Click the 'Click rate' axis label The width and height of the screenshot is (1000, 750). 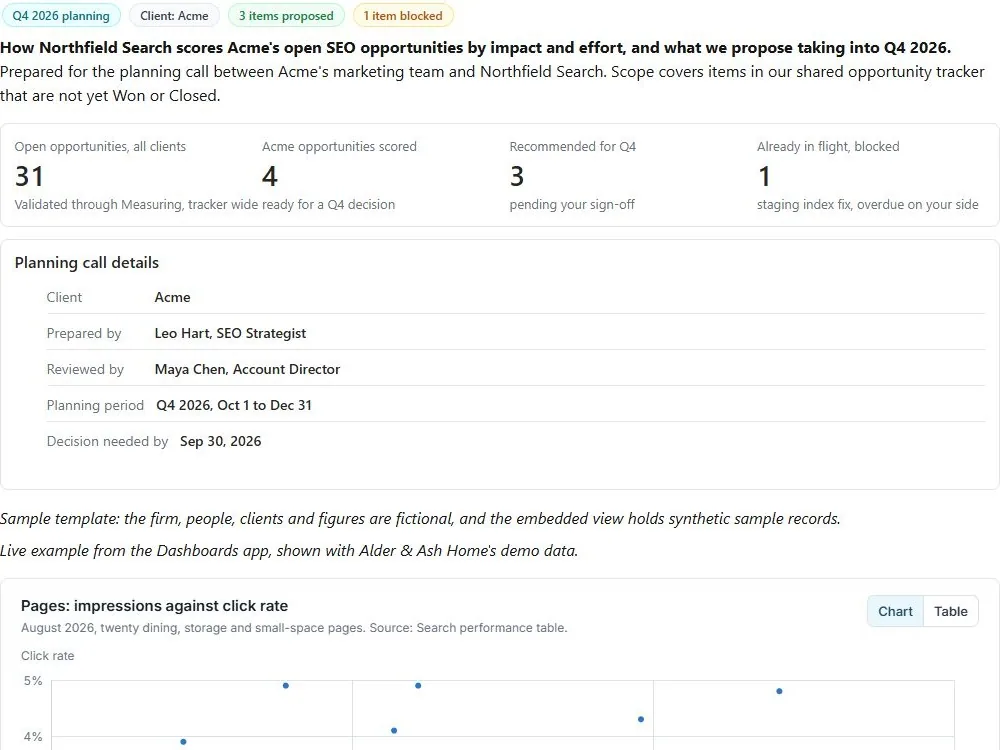(x=47, y=656)
